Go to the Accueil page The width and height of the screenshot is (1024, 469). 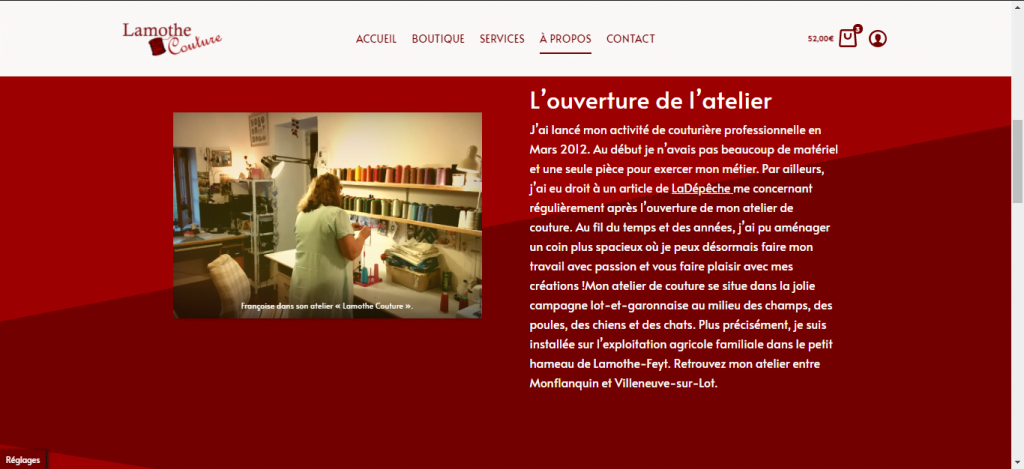376,39
